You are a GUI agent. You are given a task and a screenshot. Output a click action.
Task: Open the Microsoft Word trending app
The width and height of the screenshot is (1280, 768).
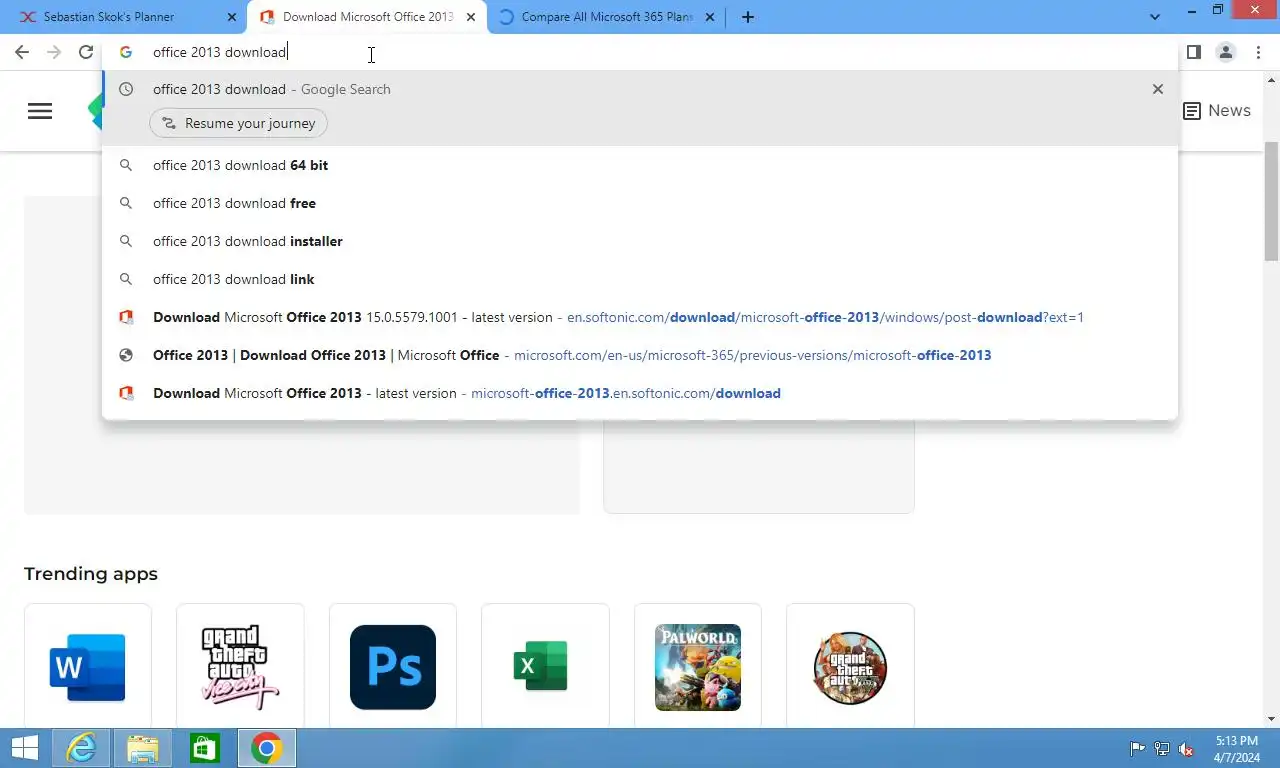(88, 666)
